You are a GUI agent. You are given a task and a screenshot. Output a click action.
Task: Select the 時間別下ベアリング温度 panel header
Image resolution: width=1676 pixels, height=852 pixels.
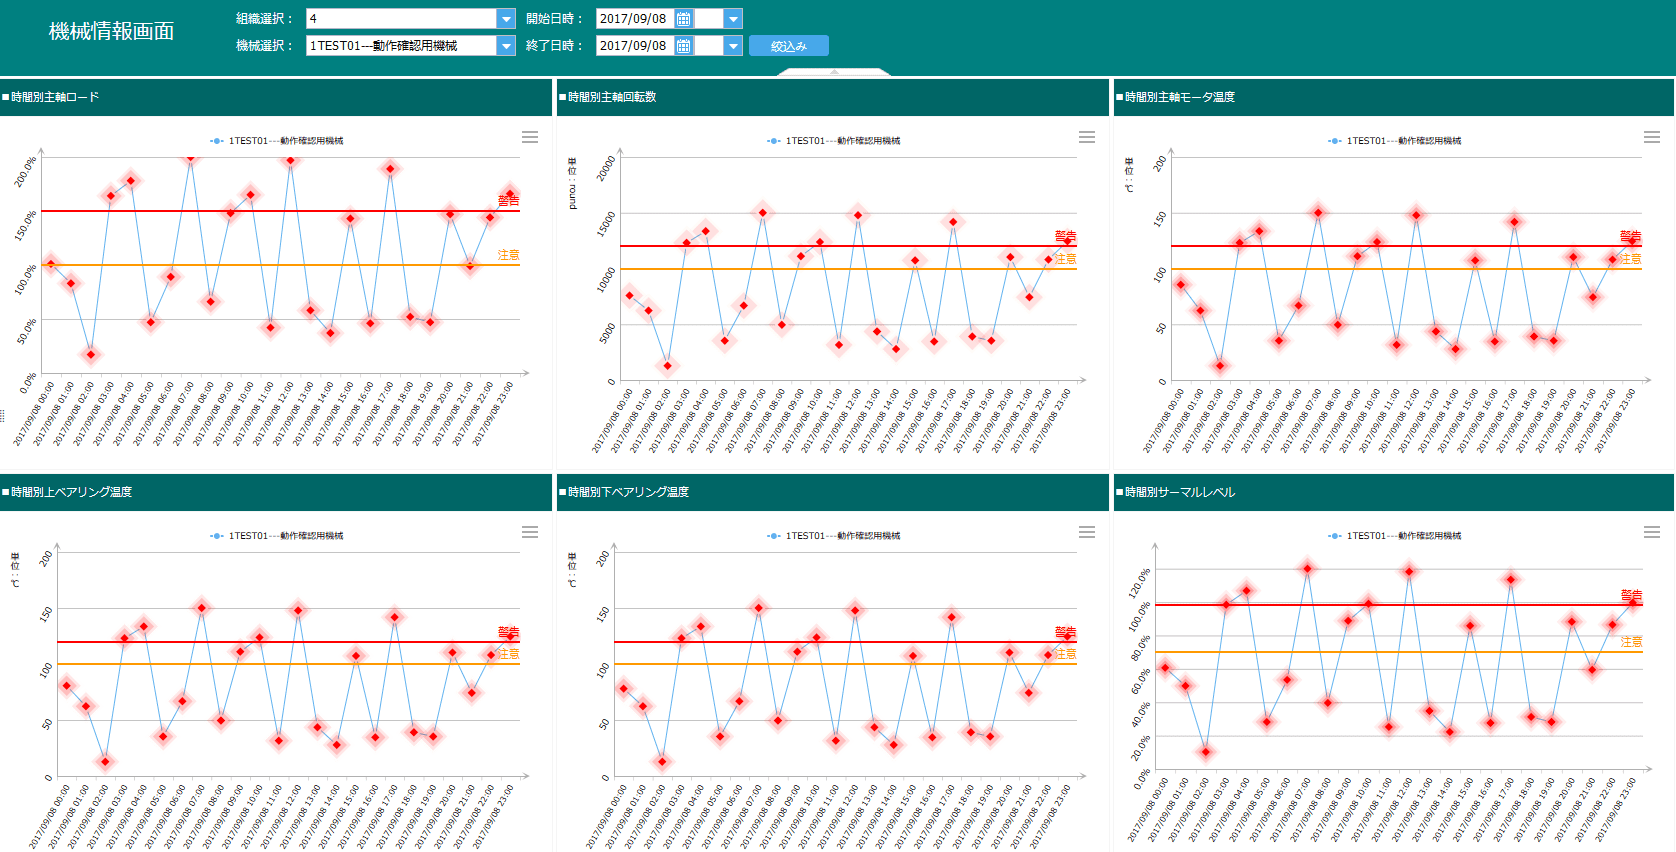(x=833, y=492)
